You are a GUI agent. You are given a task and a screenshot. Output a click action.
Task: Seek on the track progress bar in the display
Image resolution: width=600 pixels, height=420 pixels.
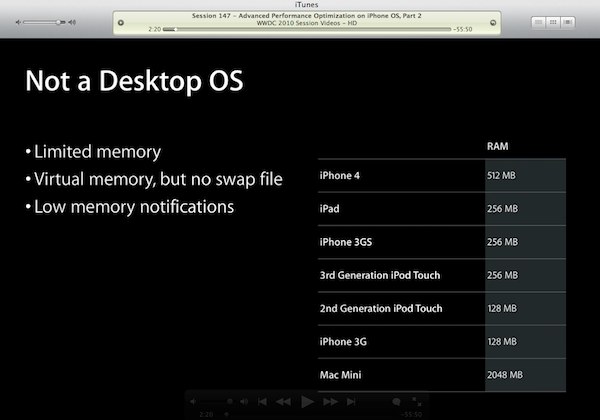tap(307, 29)
